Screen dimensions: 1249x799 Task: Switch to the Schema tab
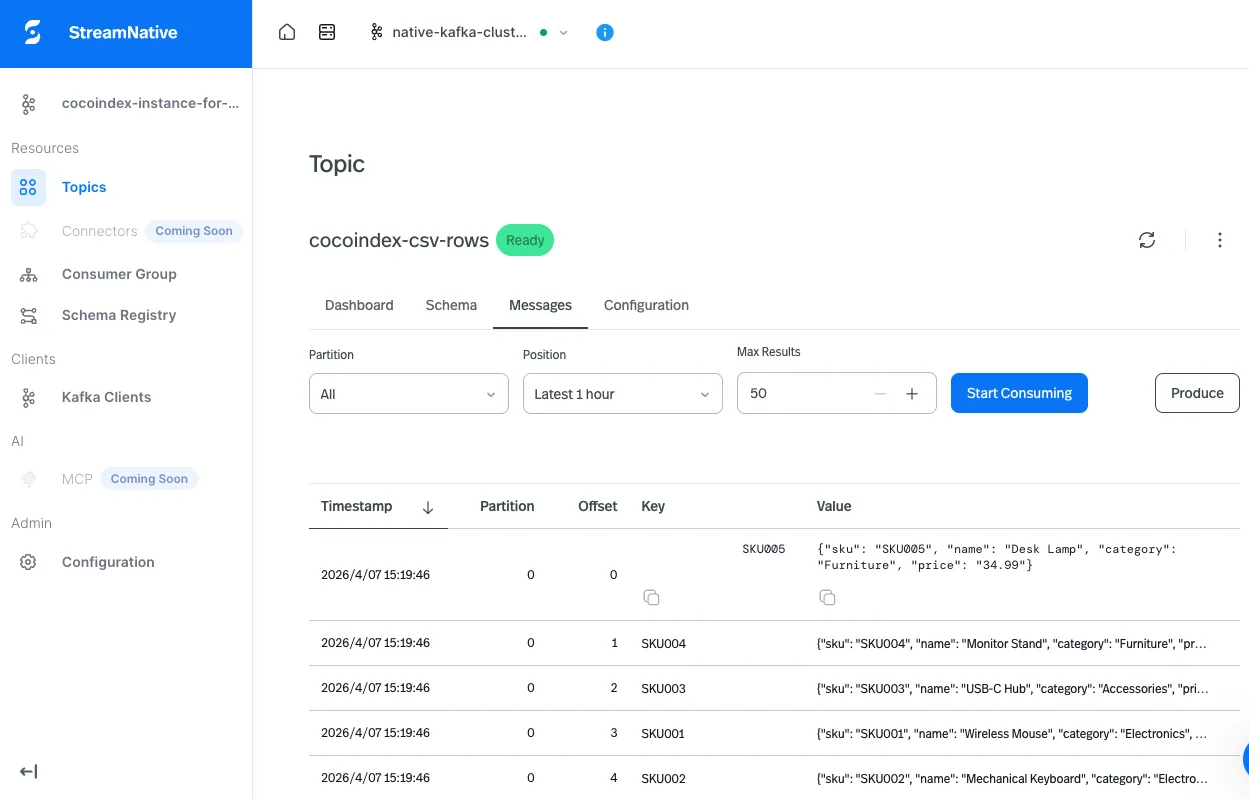click(x=450, y=305)
